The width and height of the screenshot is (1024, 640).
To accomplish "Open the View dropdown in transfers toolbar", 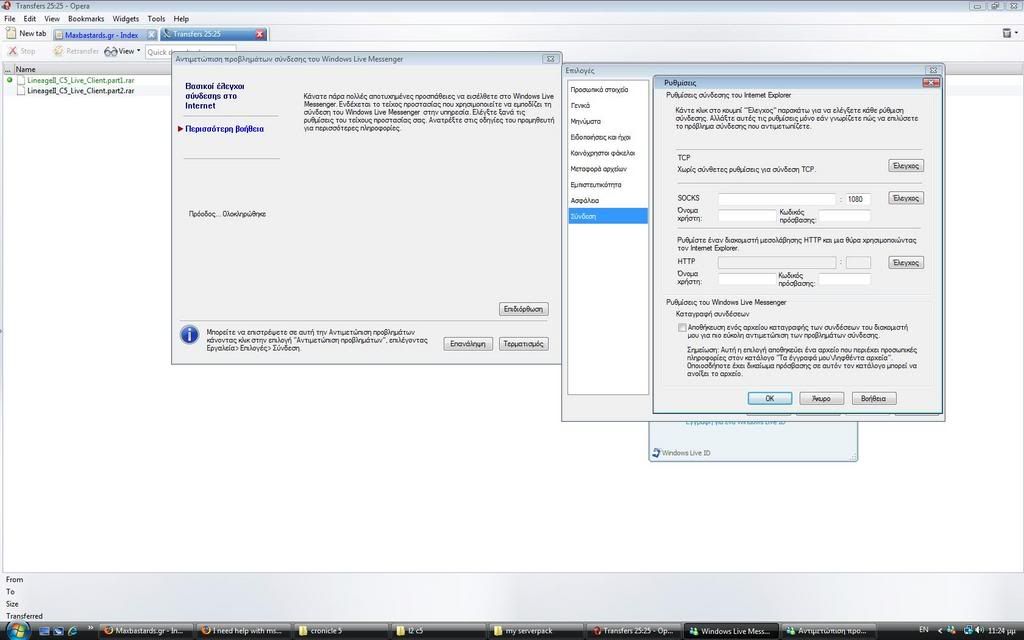I will pyautogui.click(x=125, y=51).
